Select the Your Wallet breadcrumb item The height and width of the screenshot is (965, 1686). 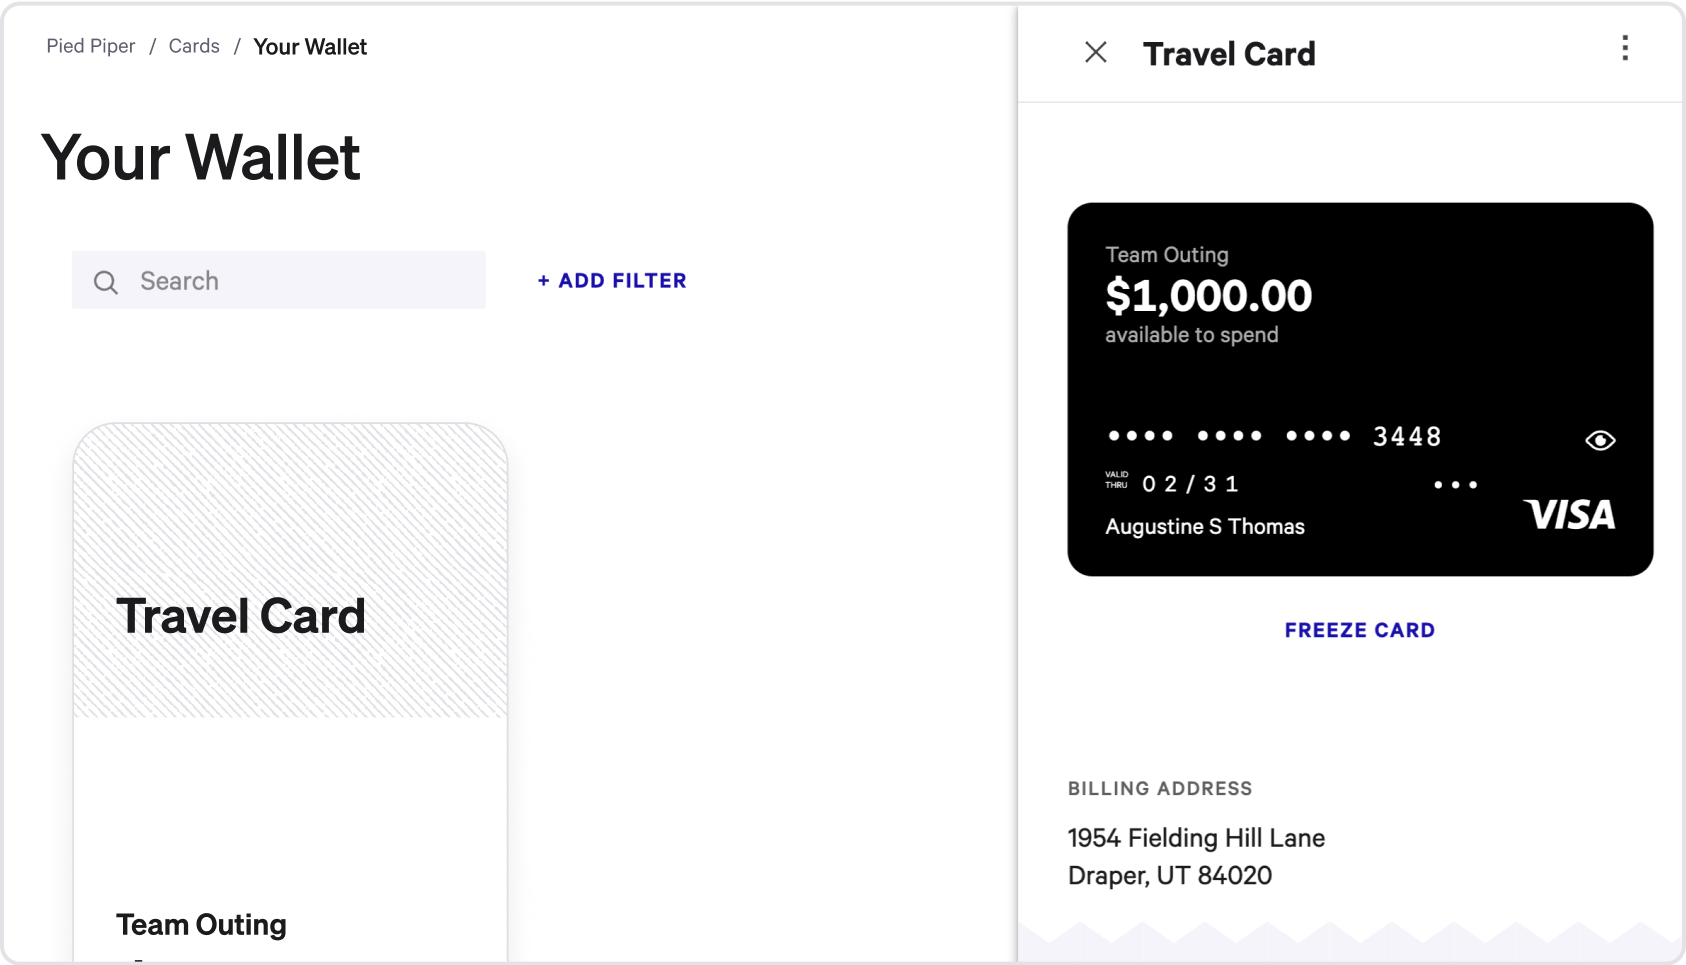click(x=310, y=47)
